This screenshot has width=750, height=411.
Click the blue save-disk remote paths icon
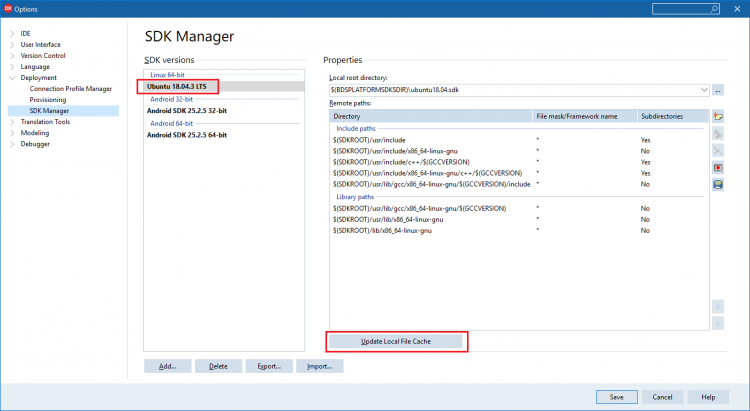(717, 185)
